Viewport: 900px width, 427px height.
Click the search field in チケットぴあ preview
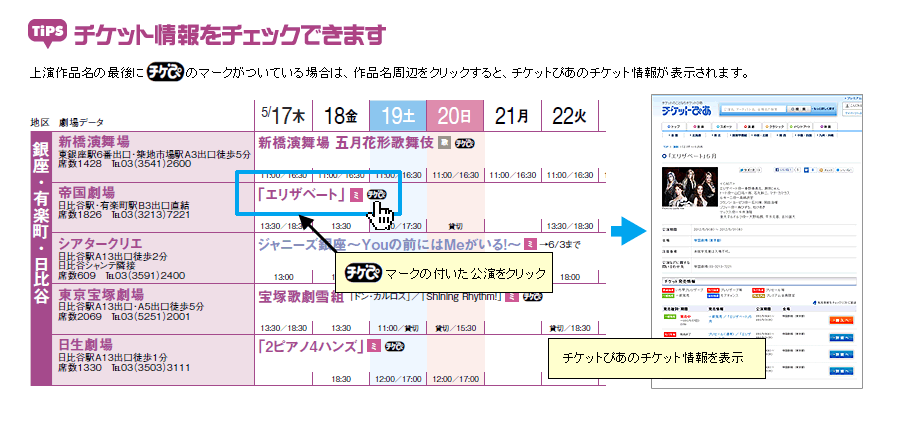click(x=752, y=108)
